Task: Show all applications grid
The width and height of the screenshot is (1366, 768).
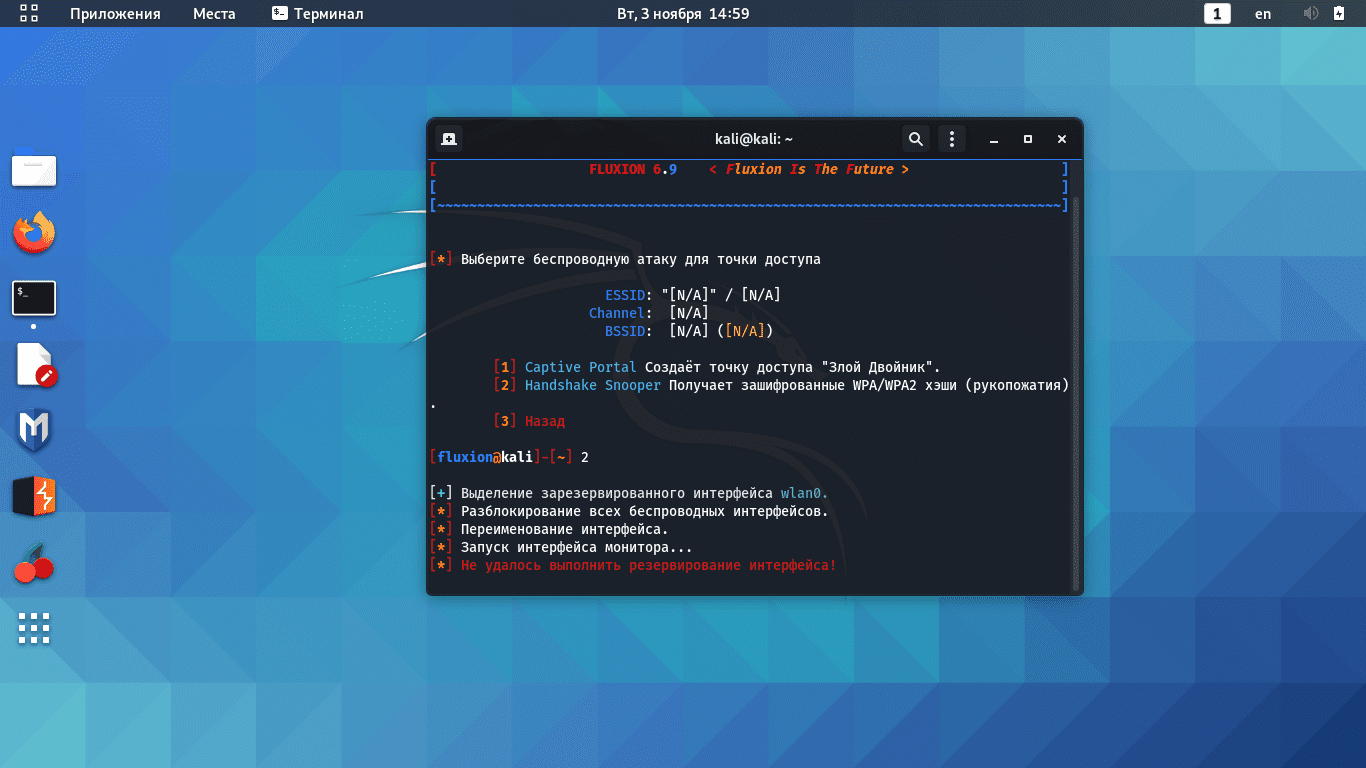Action: 34,627
